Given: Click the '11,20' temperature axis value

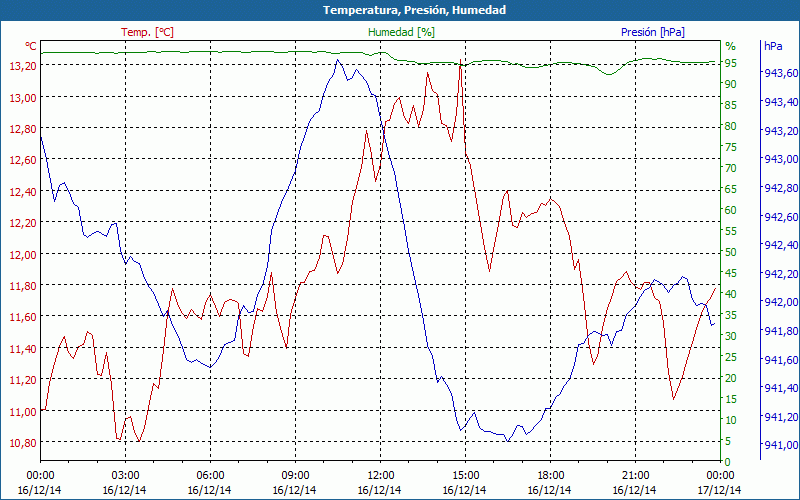Looking at the screenshot, I should (x=23, y=380).
